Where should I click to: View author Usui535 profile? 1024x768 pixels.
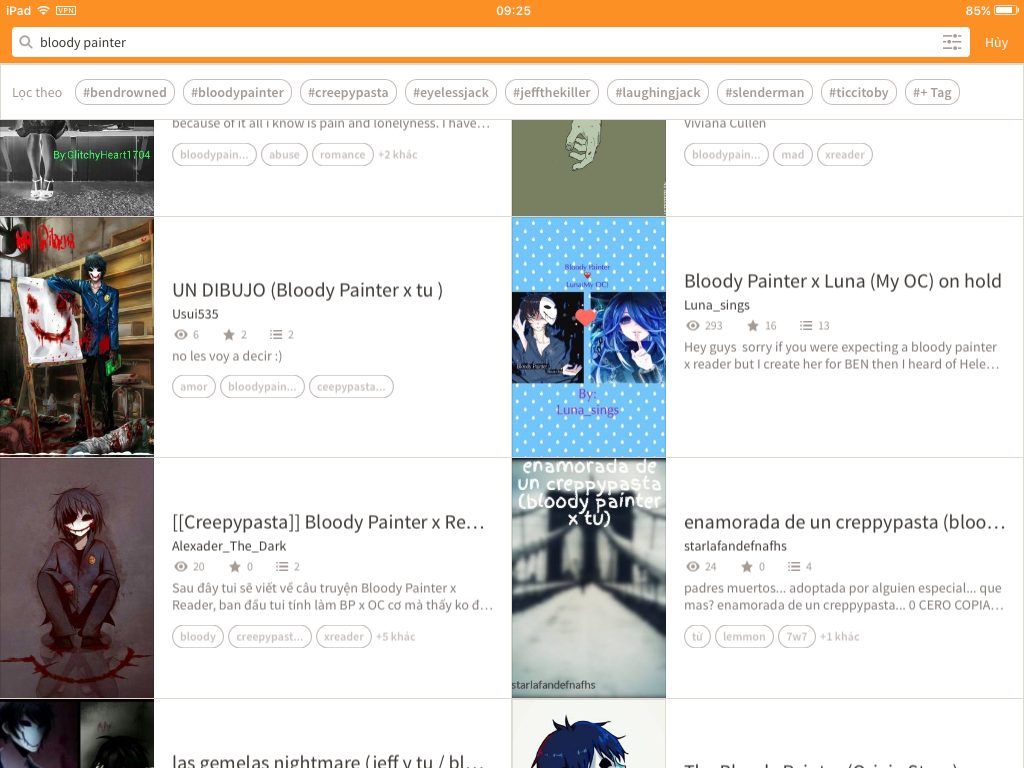tap(195, 314)
